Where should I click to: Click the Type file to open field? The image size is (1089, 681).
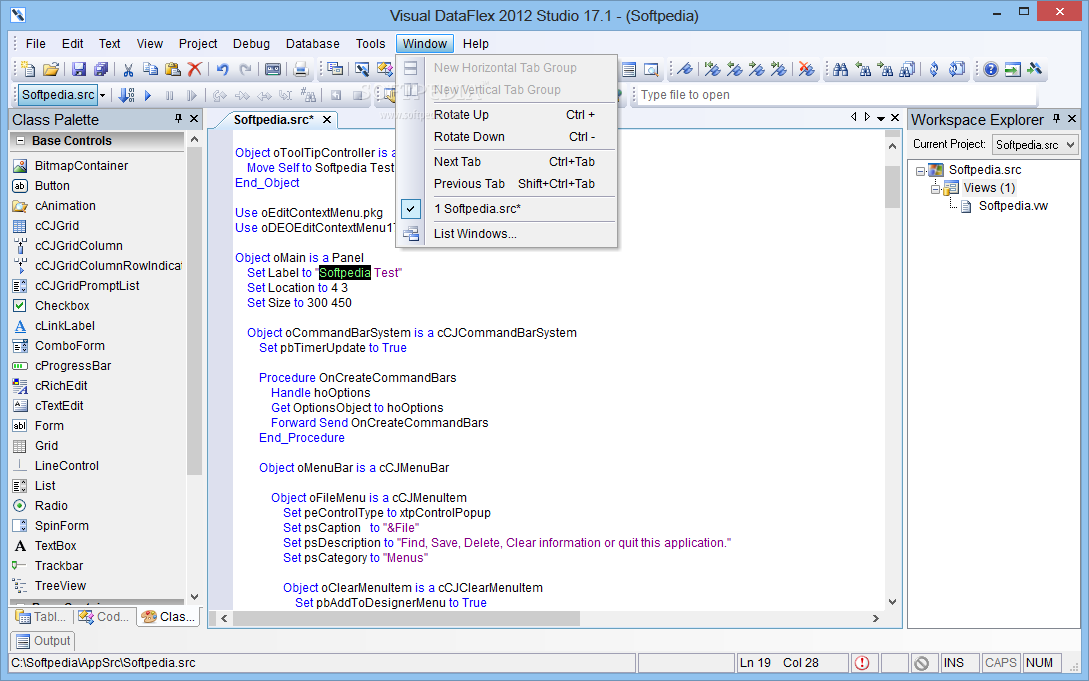(836, 95)
